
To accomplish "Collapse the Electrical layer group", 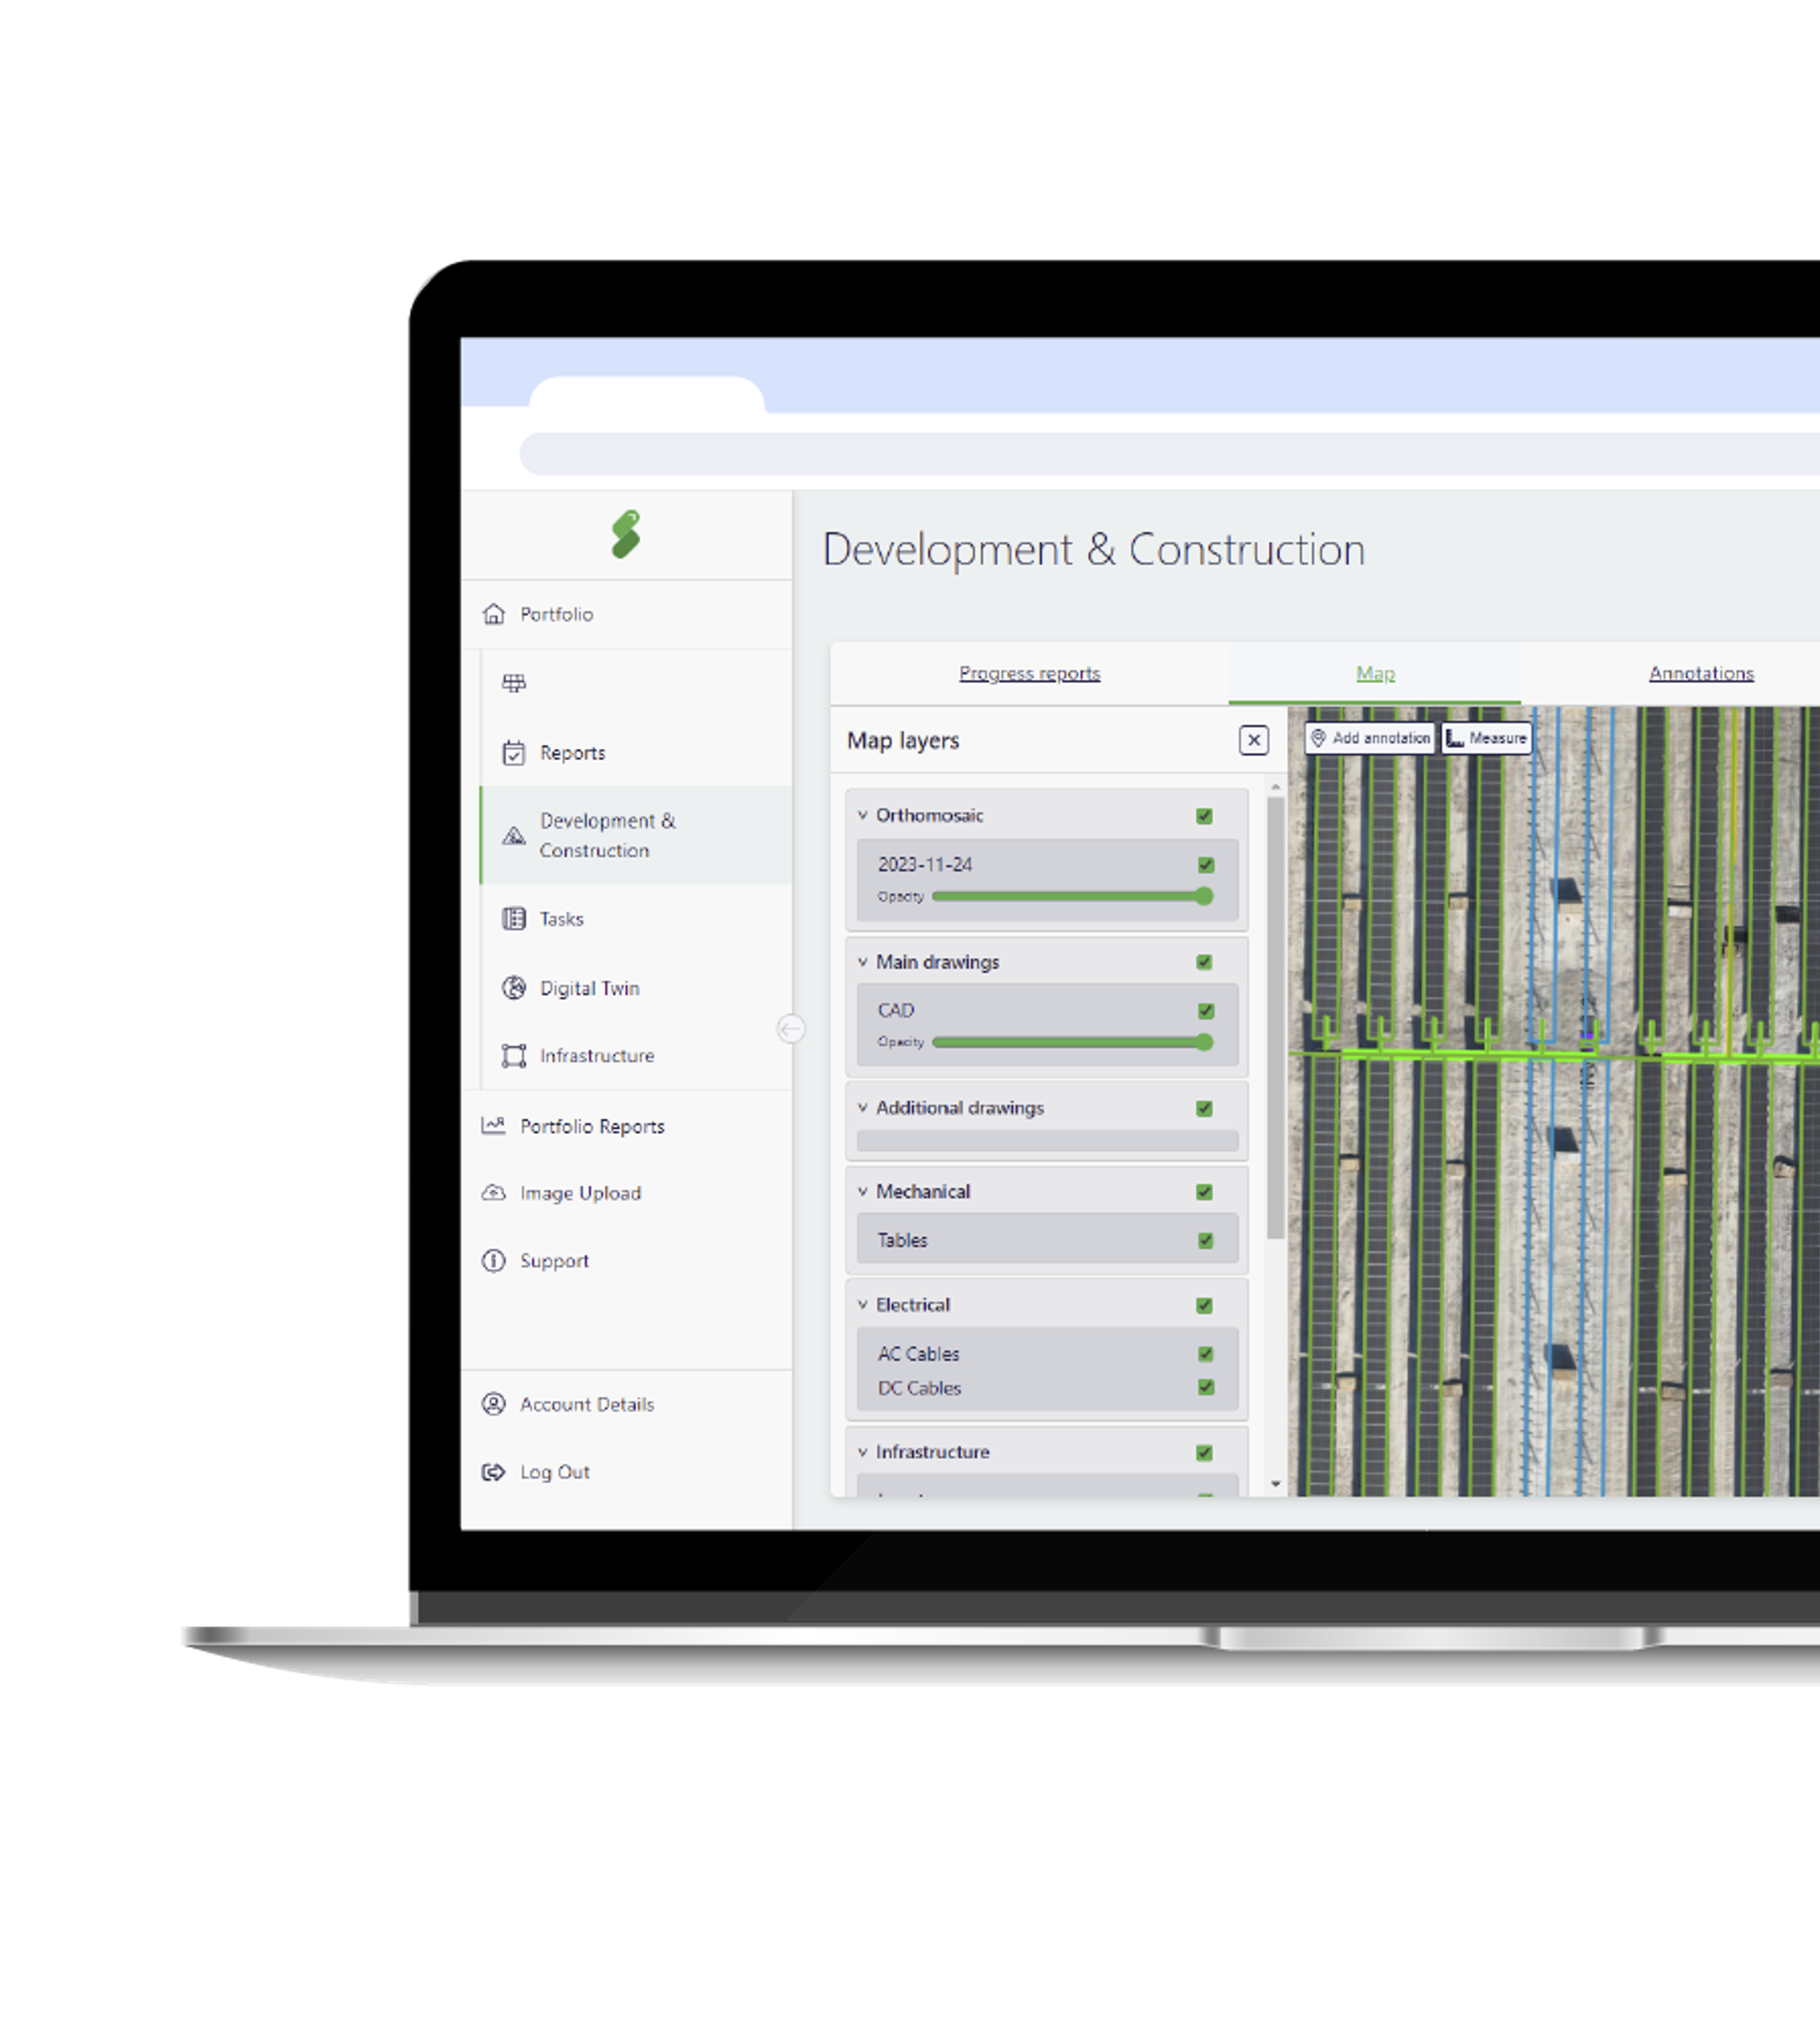I will point(862,1305).
